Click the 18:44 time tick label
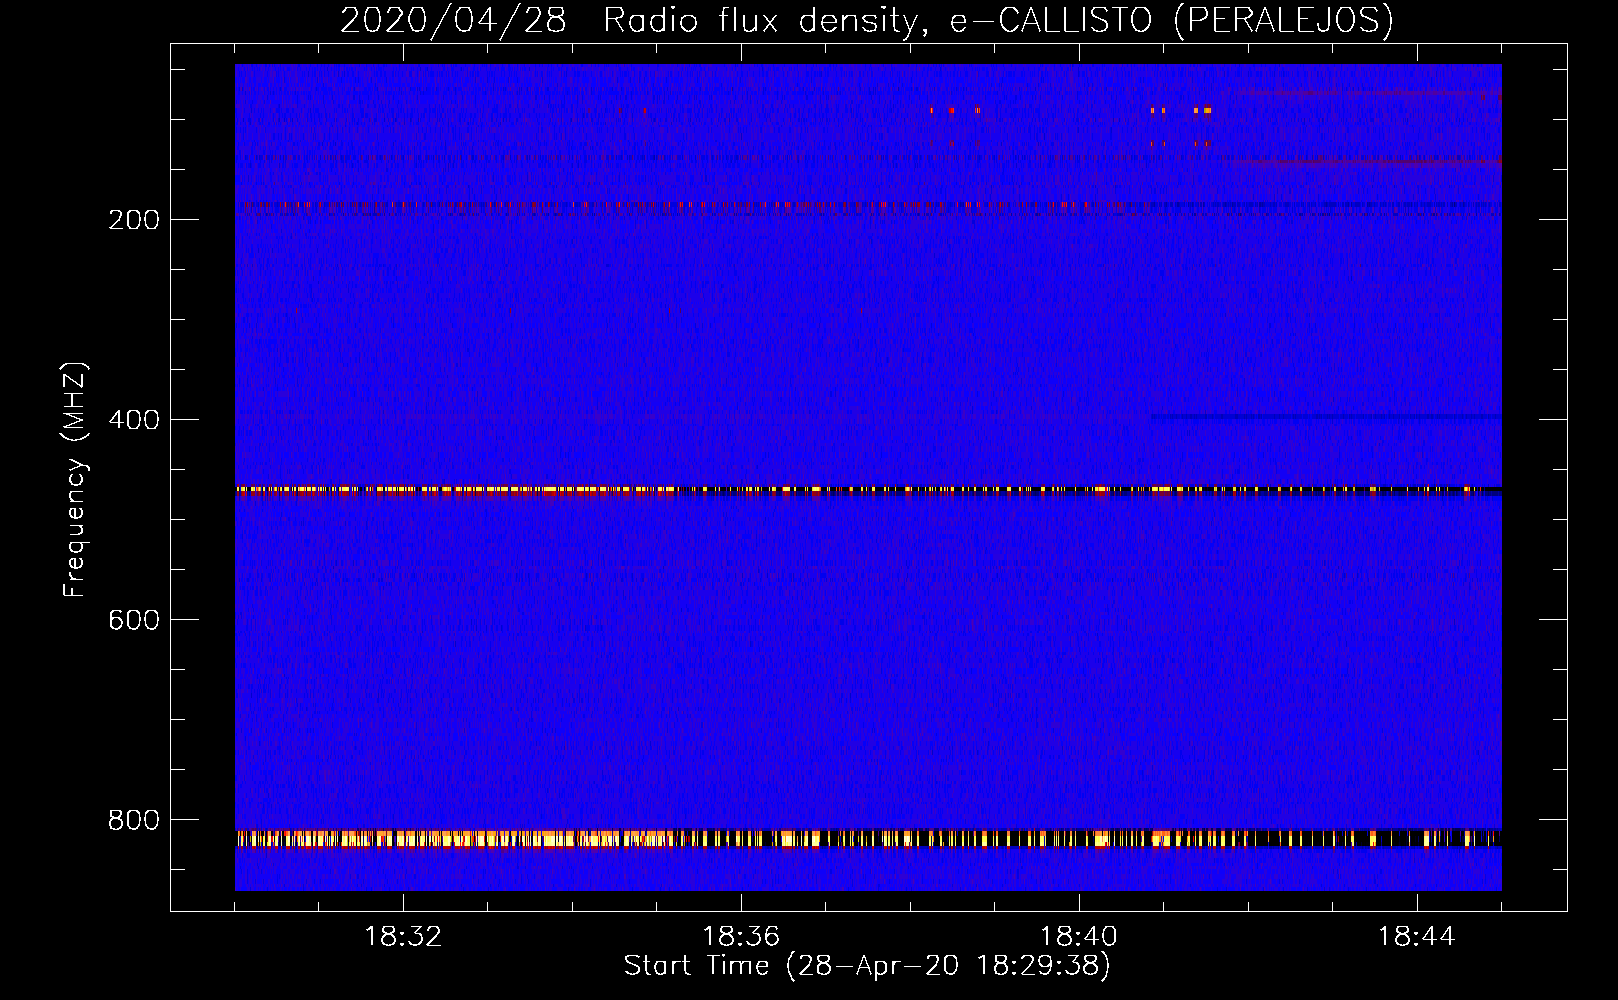Screen dimensions: 1618x1000 [1417, 936]
